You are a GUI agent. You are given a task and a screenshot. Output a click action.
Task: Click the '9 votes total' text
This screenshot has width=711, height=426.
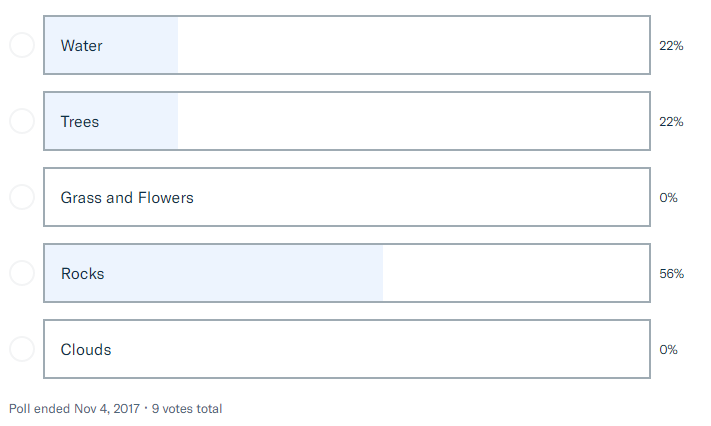[187, 409]
